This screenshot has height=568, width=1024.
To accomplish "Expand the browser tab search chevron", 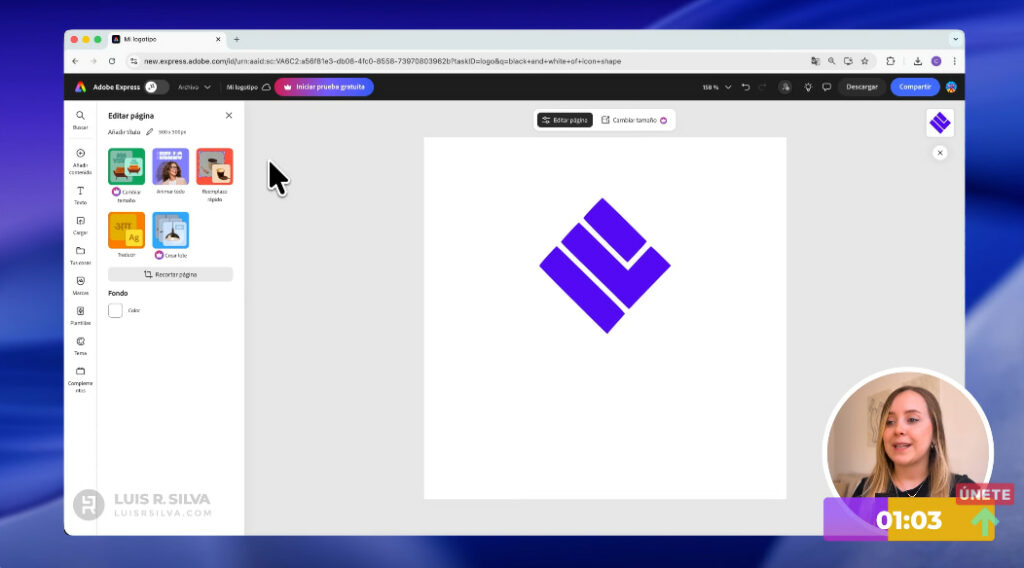I will (x=955, y=39).
